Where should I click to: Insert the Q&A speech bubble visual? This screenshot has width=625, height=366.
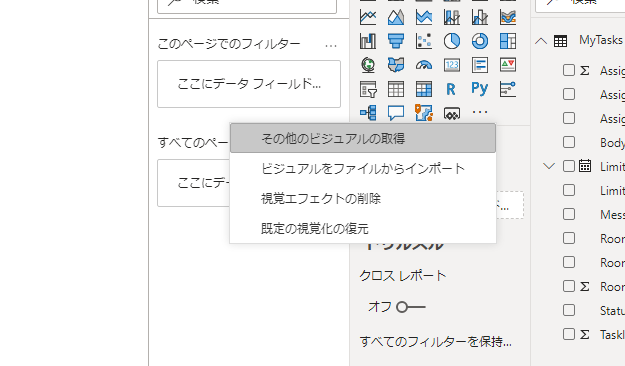(396, 113)
